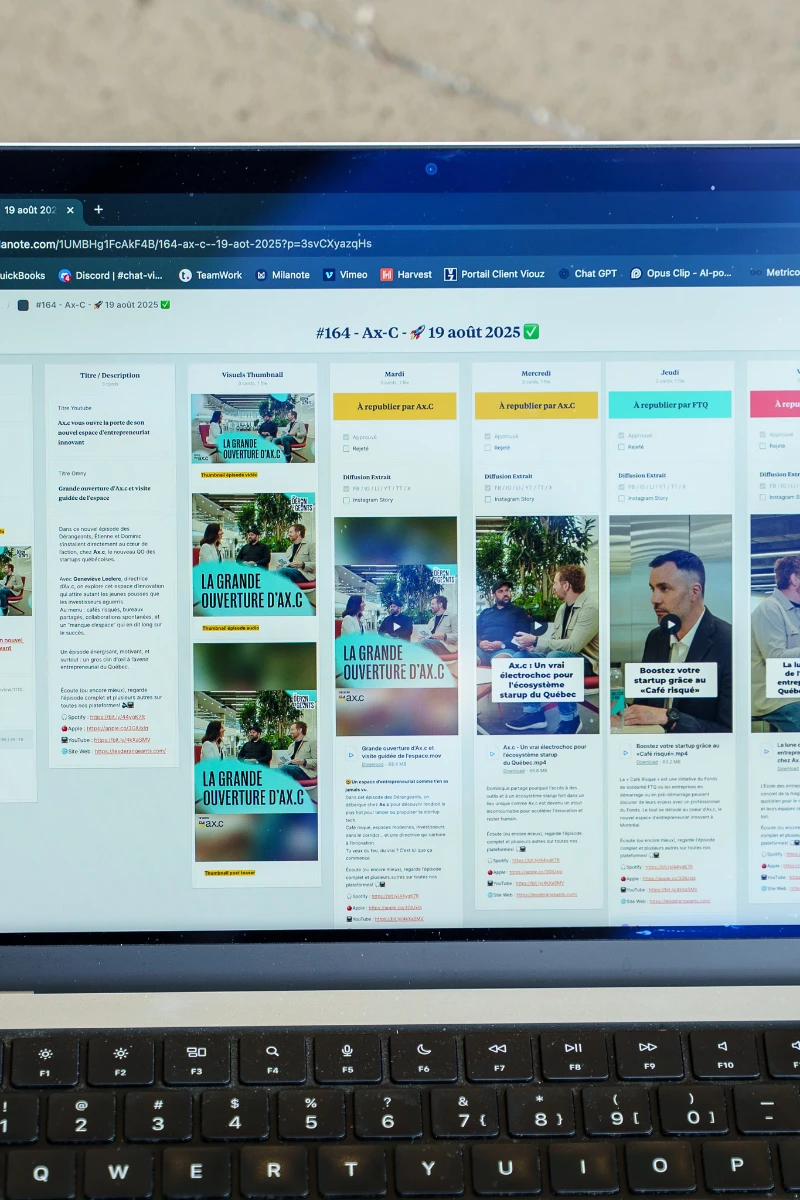800x1200 pixels.
Task: Open the Opus Clip bookmark
Action: (681, 273)
